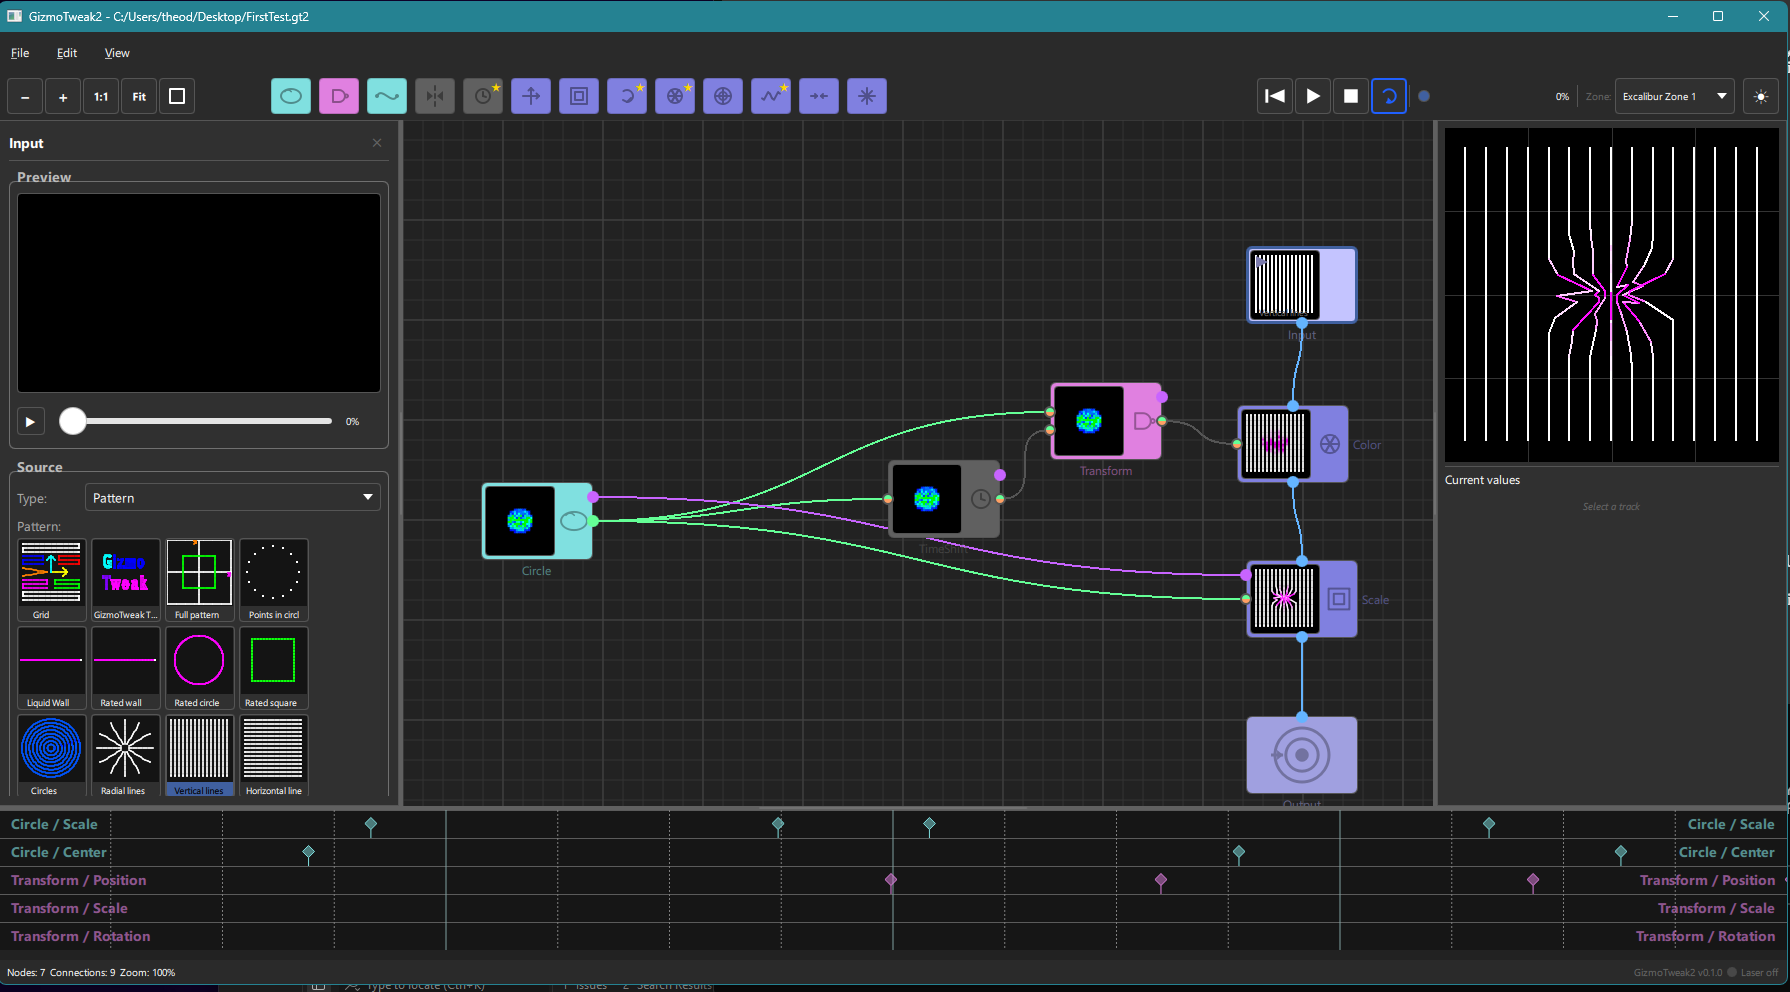
Task: Open the Color wheel node tool
Action: (675, 96)
